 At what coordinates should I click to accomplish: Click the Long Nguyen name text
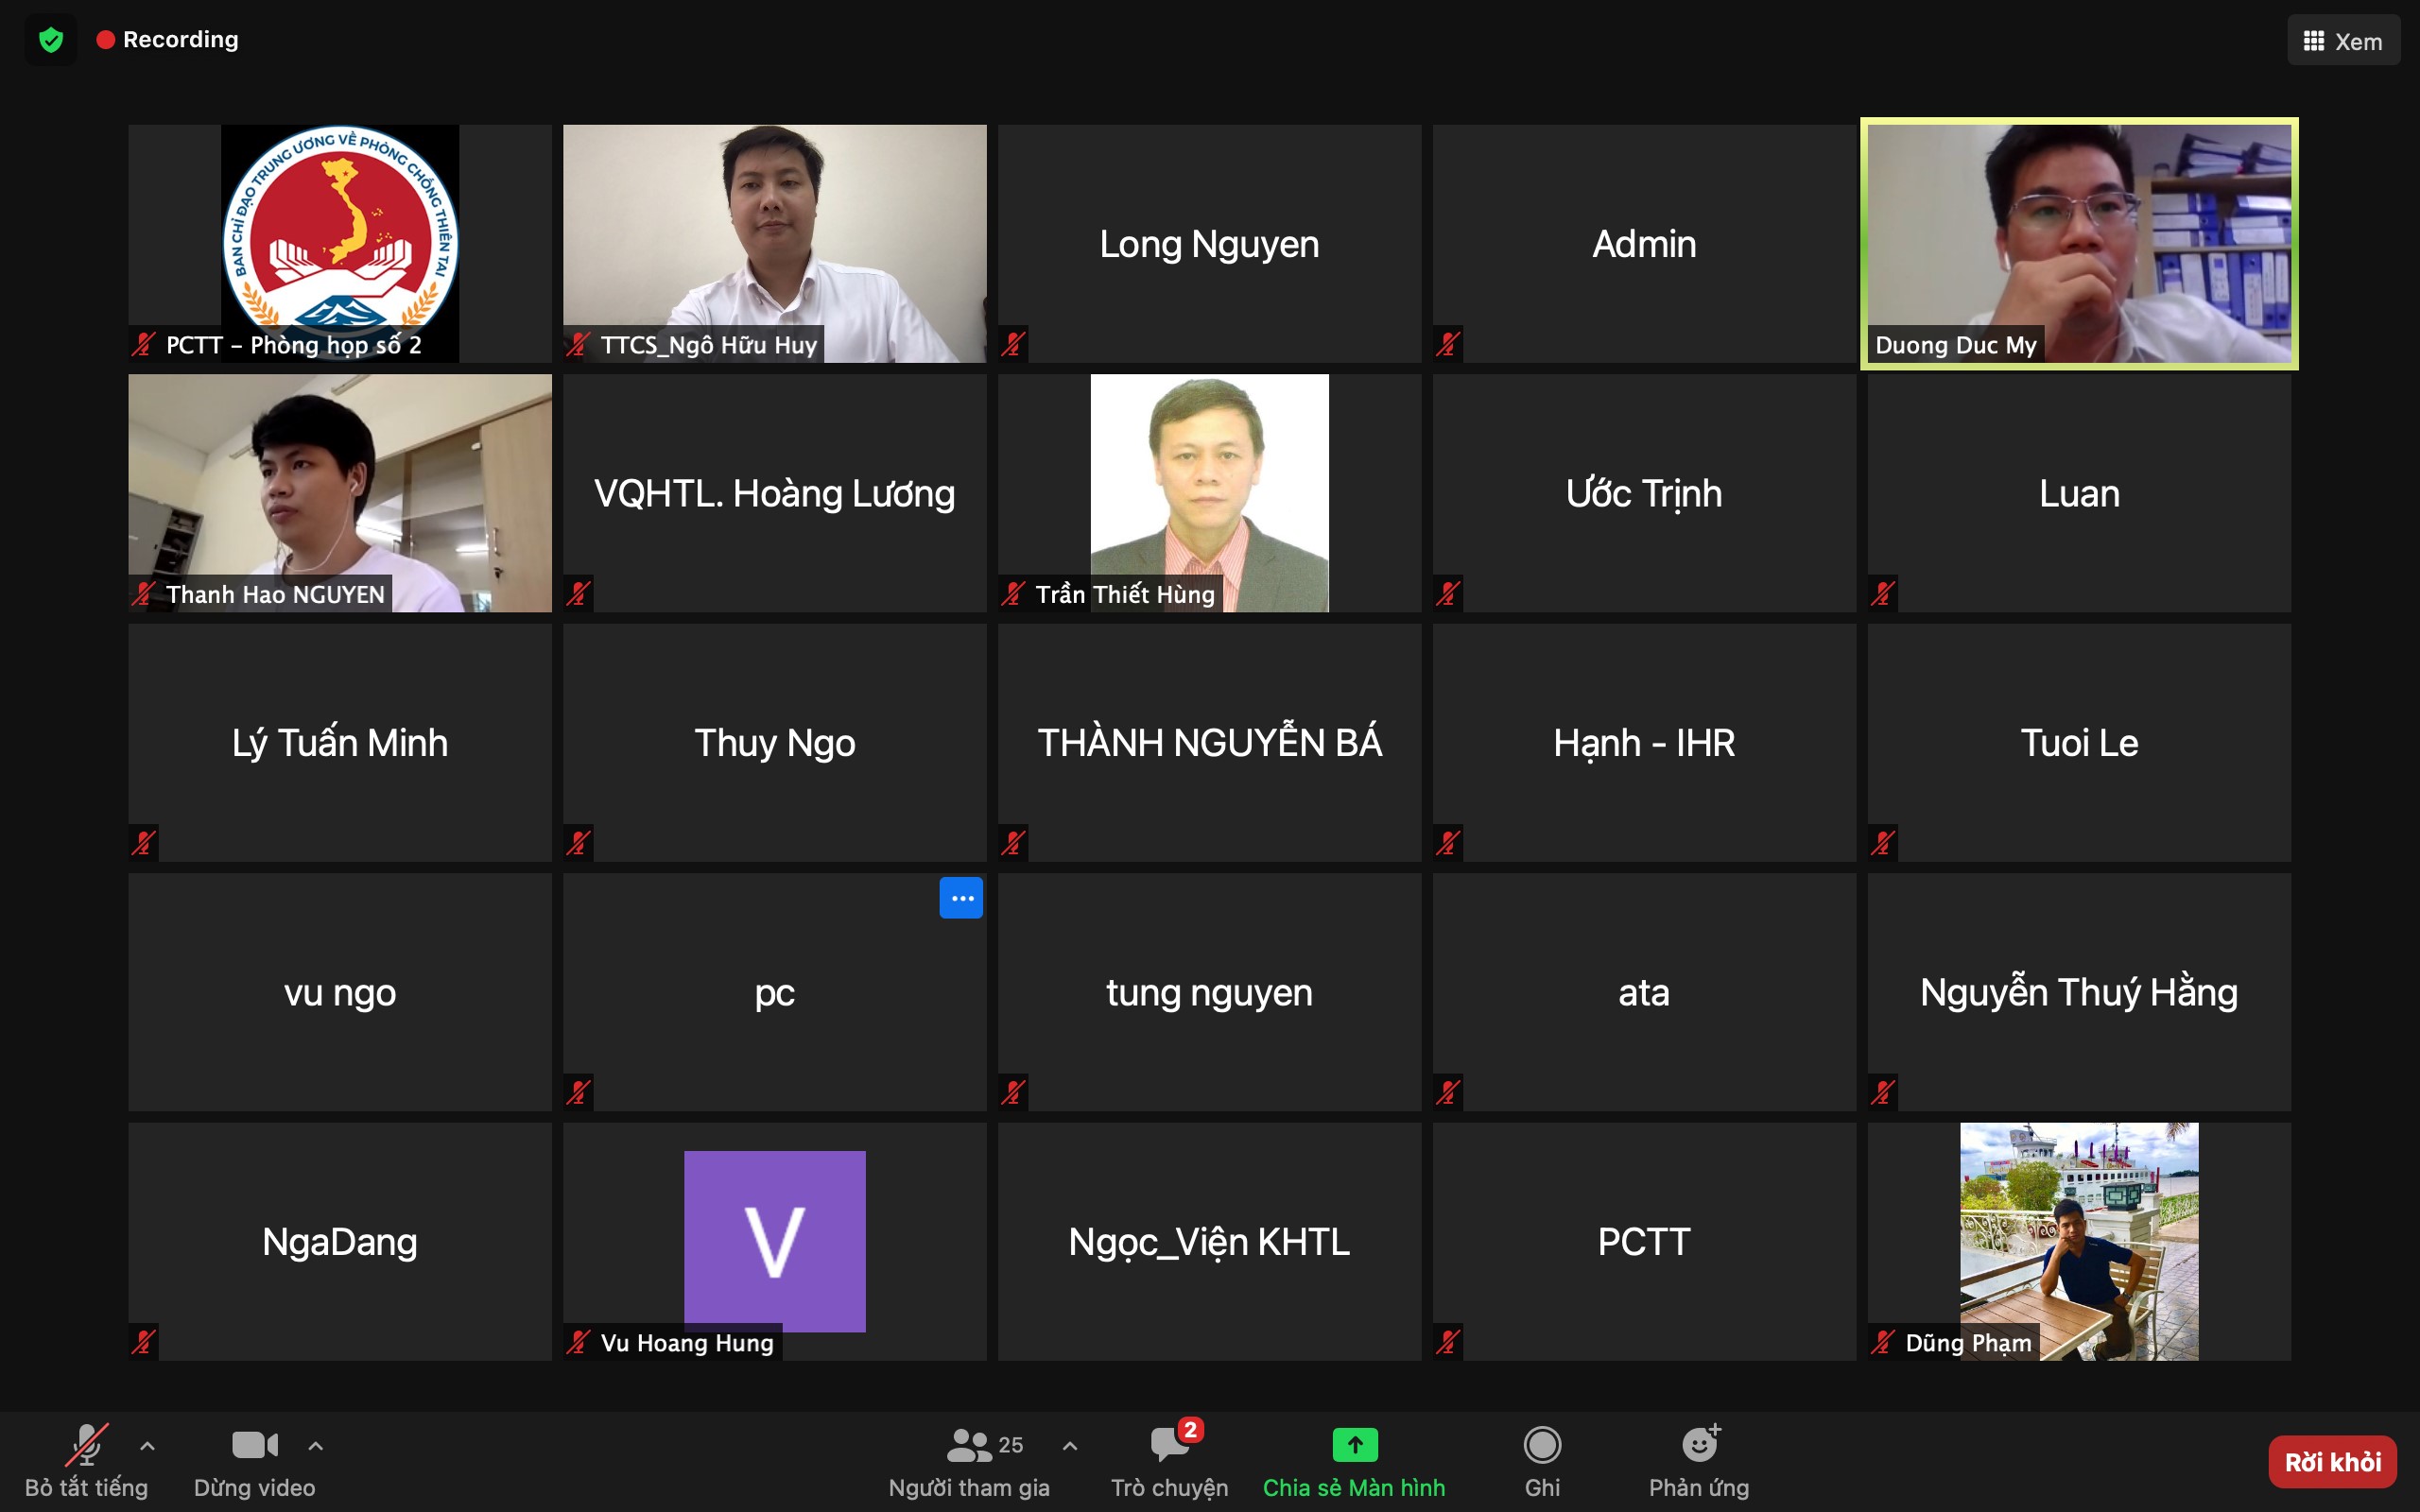coord(1209,245)
